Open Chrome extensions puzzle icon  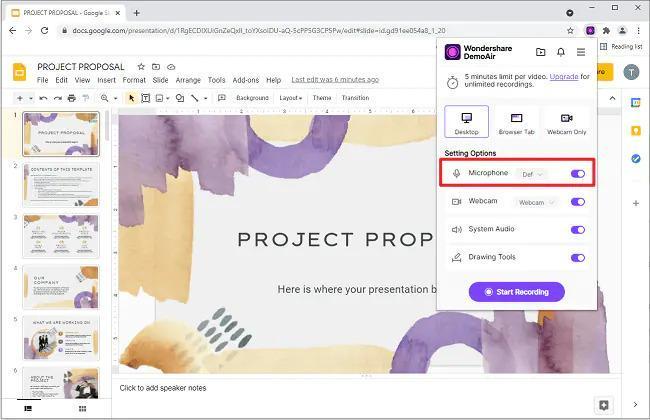pyautogui.click(x=606, y=30)
